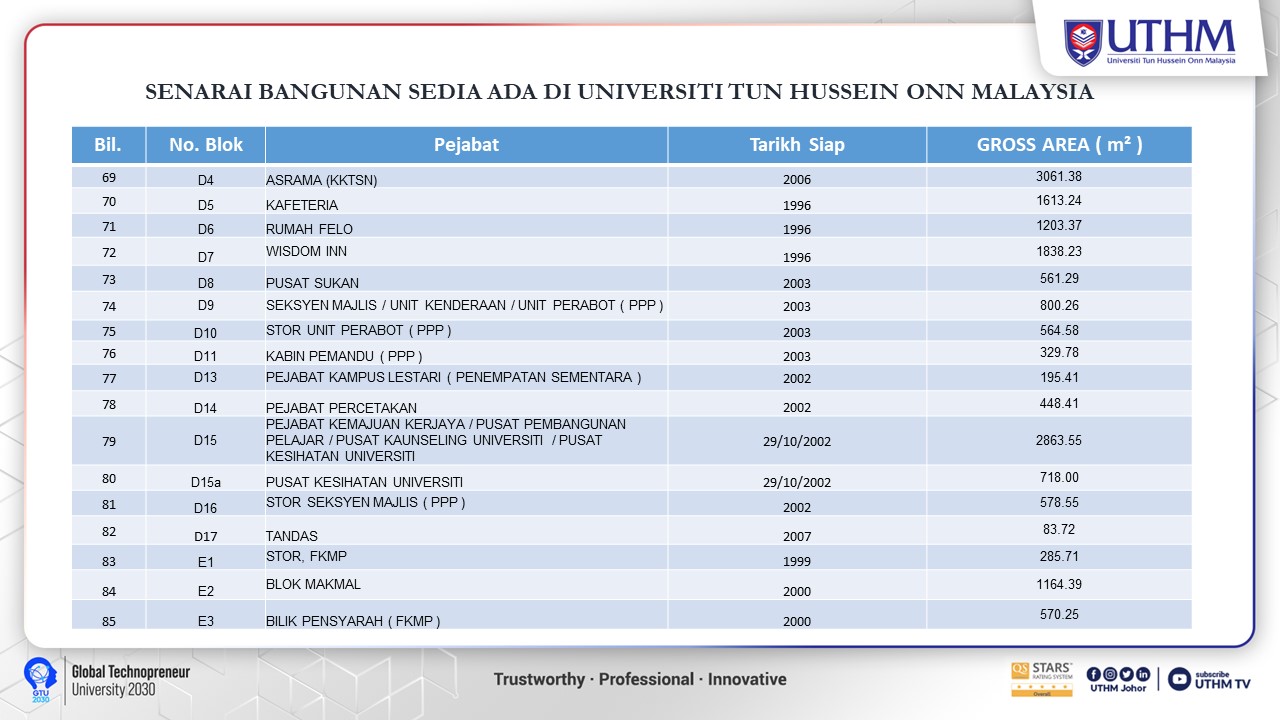The height and width of the screenshot is (720, 1280).
Task: Click the QS Stars rating badge
Action: [1041, 679]
